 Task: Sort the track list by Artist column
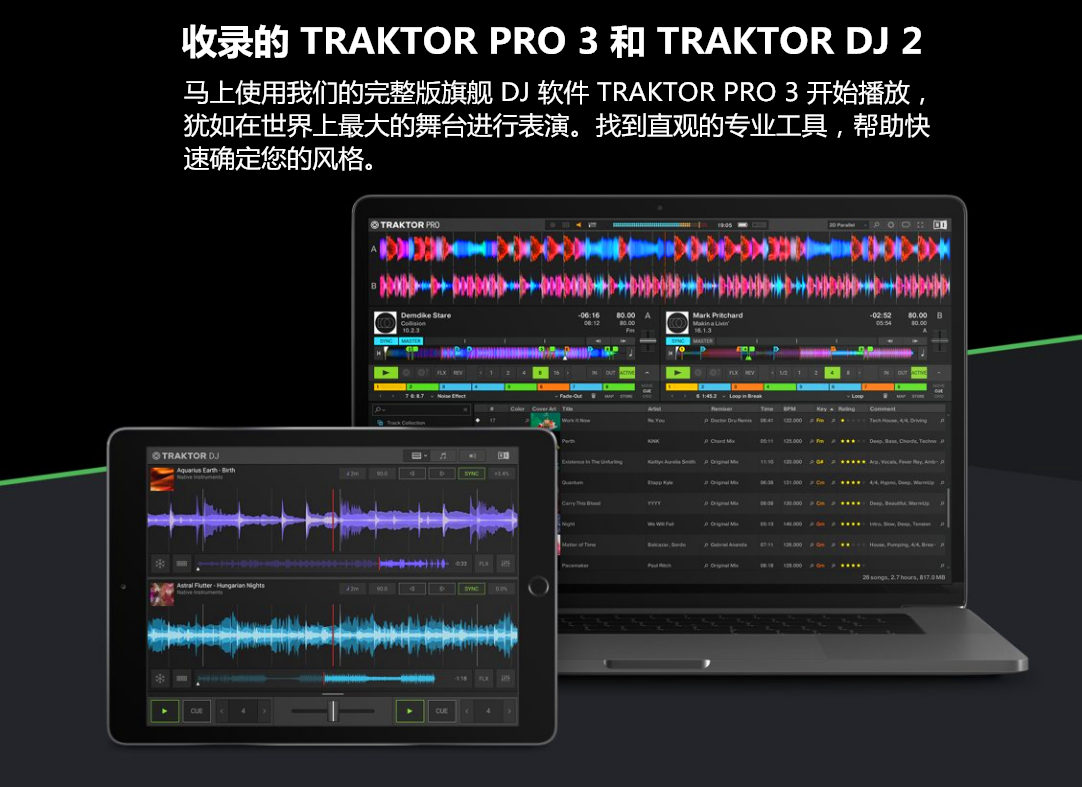pos(654,409)
